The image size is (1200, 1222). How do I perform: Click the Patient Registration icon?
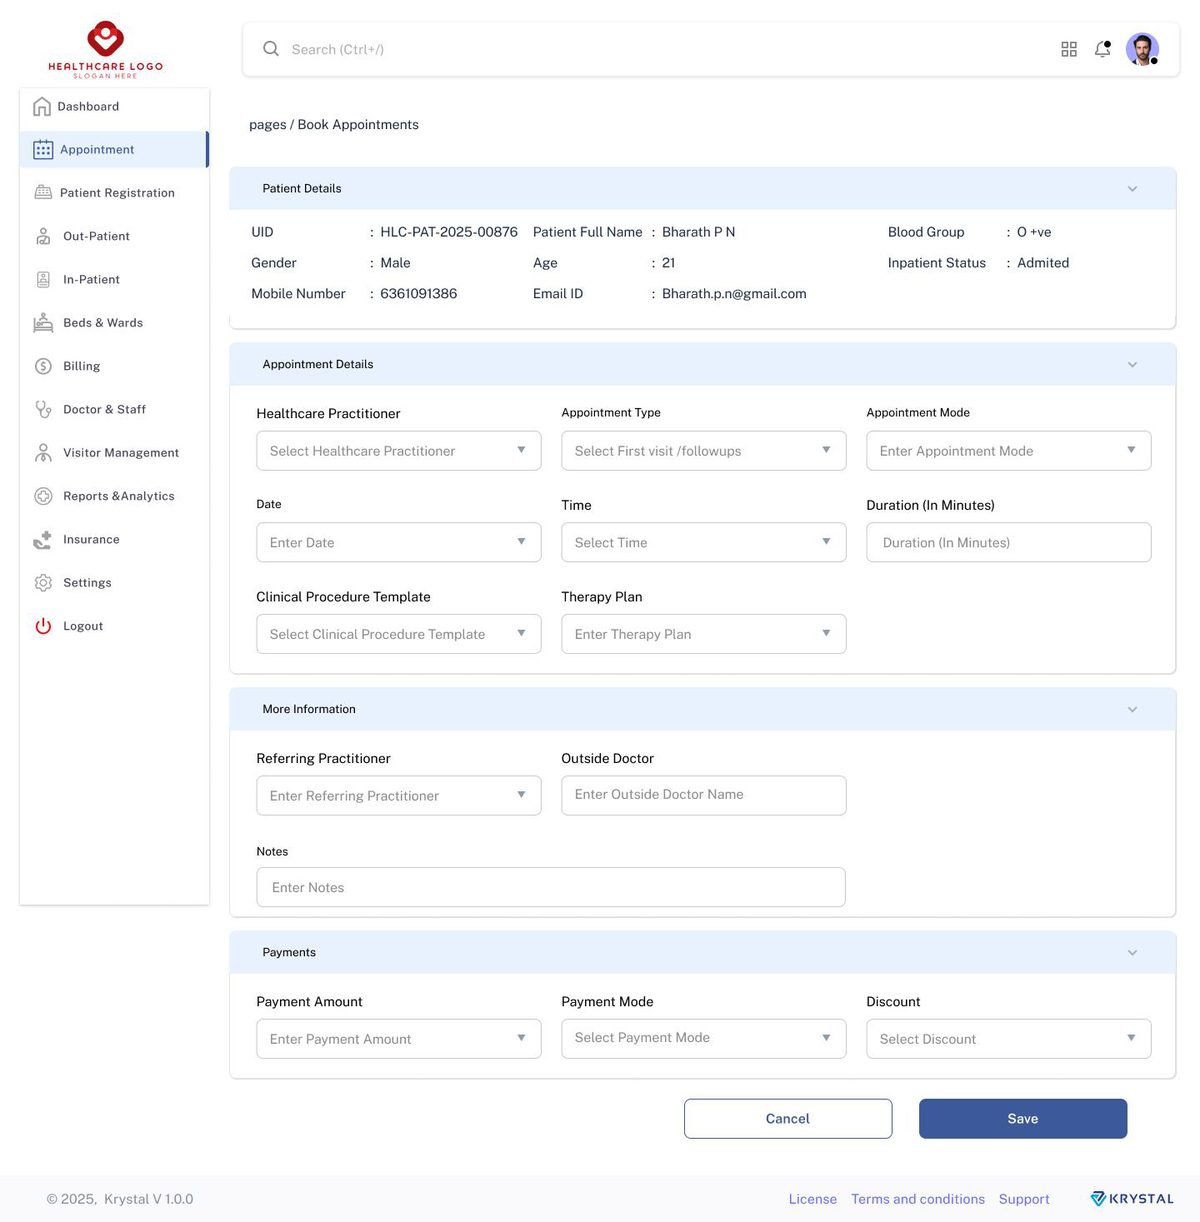click(x=43, y=192)
